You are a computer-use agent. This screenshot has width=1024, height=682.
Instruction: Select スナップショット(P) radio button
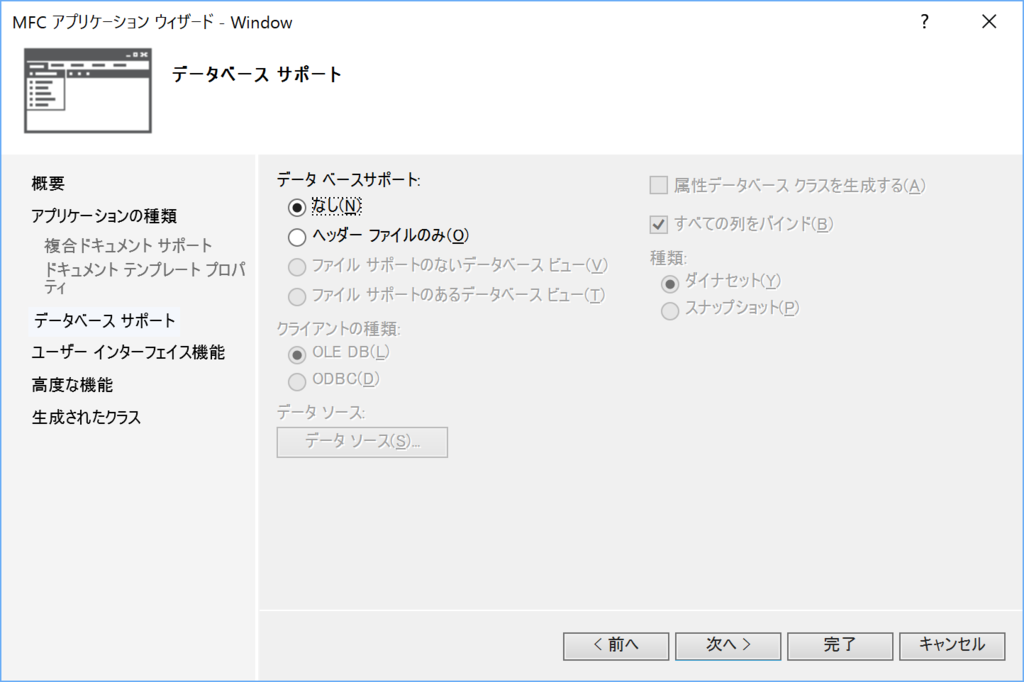[669, 311]
